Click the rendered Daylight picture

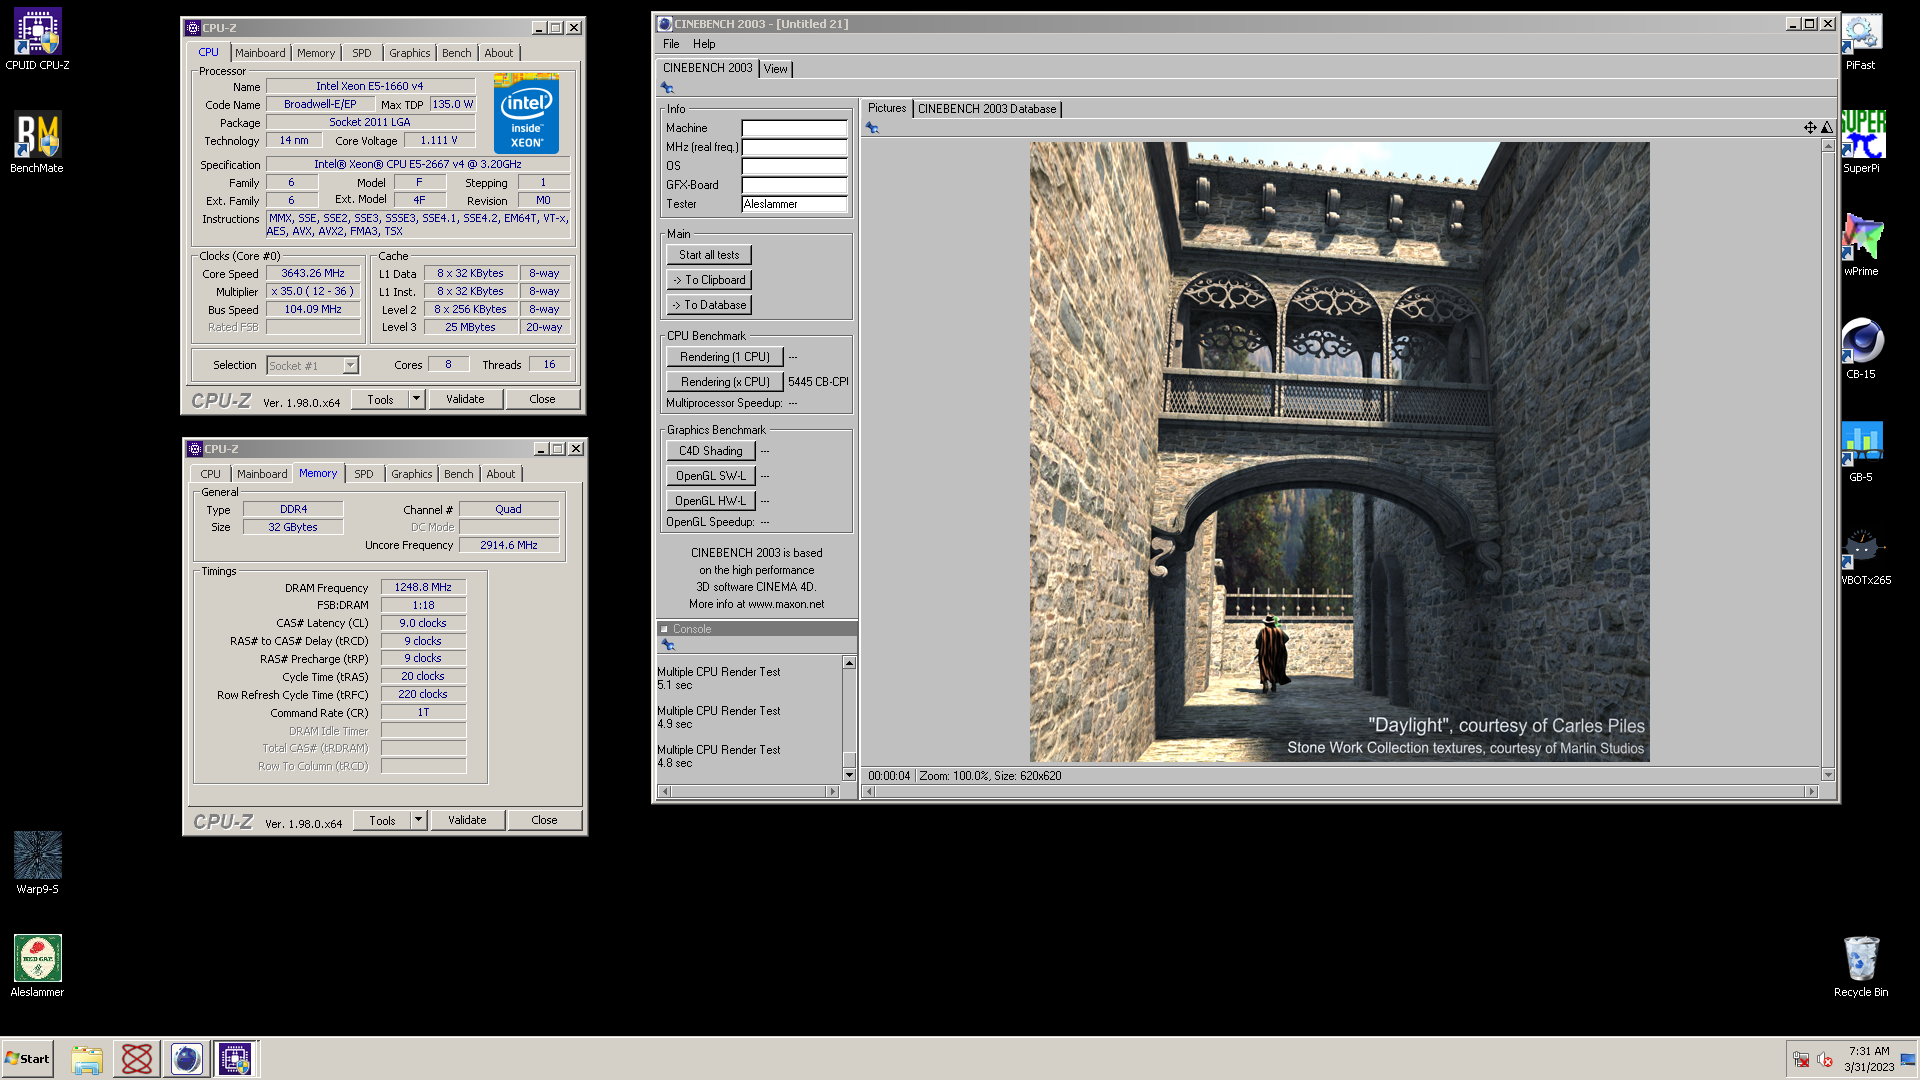(x=1339, y=451)
